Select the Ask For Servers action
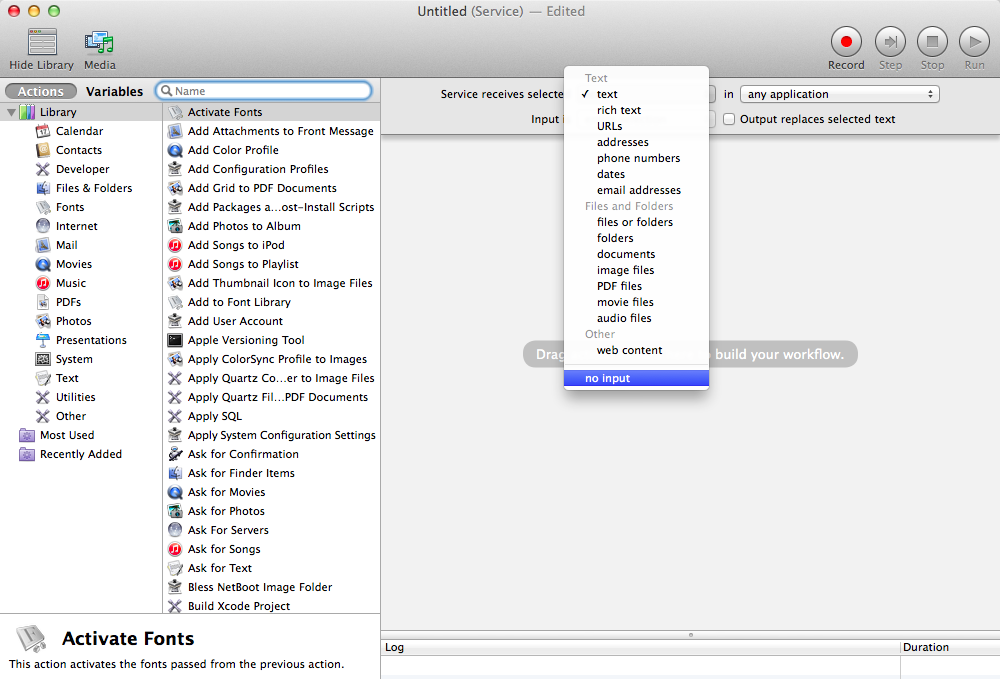This screenshot has height=679, width=1000. pos(272,530)
